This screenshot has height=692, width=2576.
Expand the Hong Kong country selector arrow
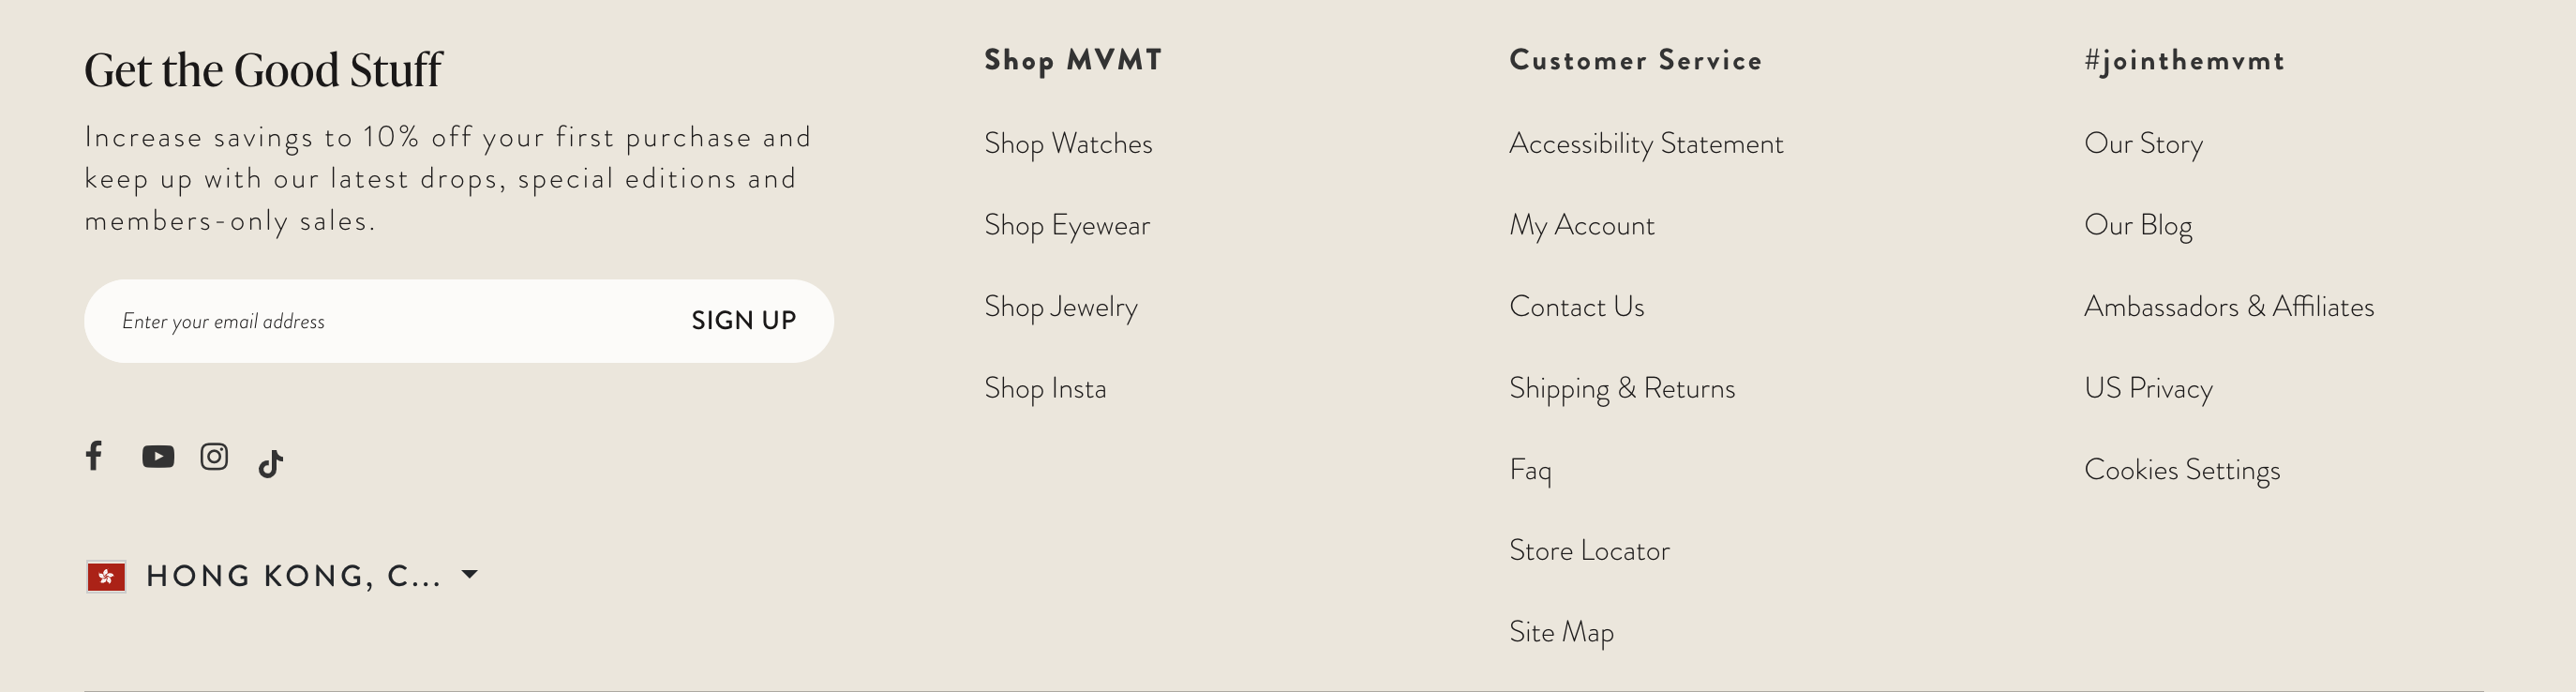[x=470, y=575]
